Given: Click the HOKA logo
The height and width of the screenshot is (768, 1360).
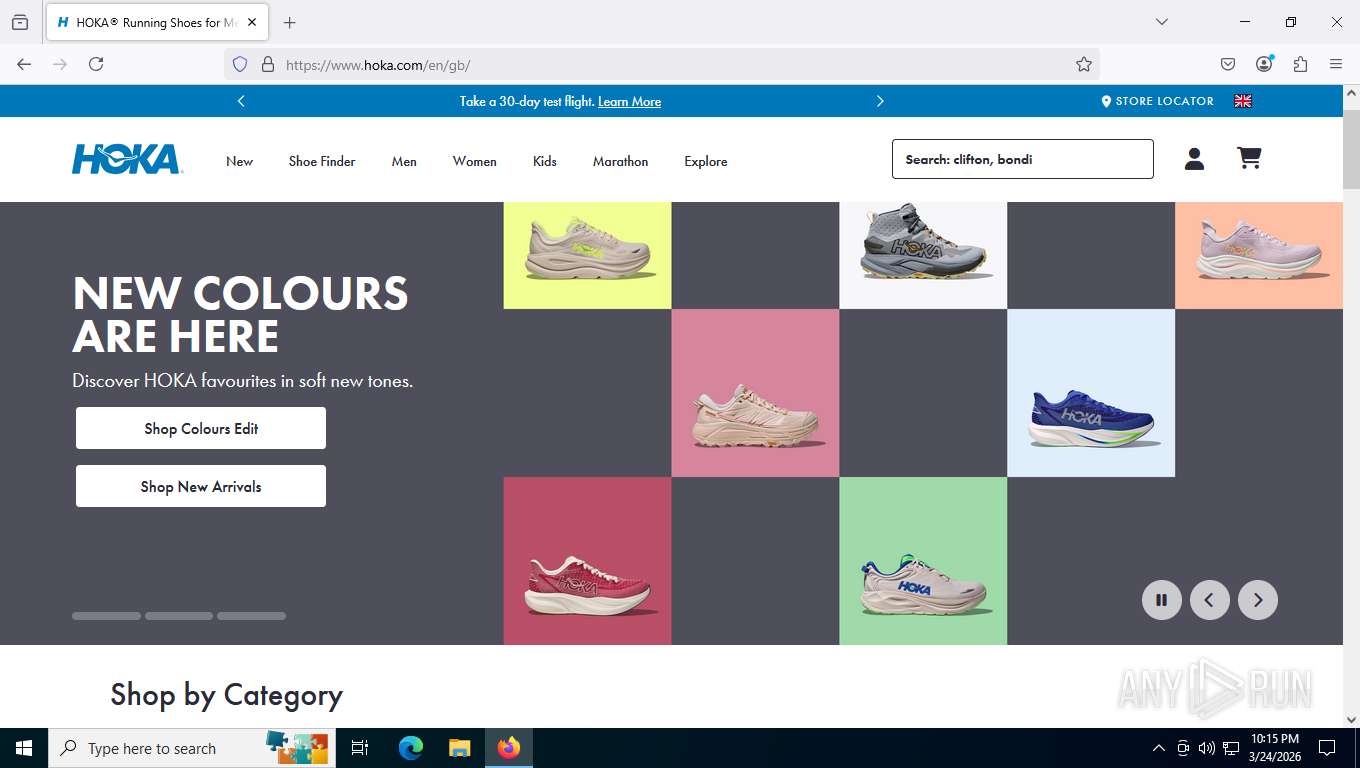Looking at the screenshot, I should (127, 159).
